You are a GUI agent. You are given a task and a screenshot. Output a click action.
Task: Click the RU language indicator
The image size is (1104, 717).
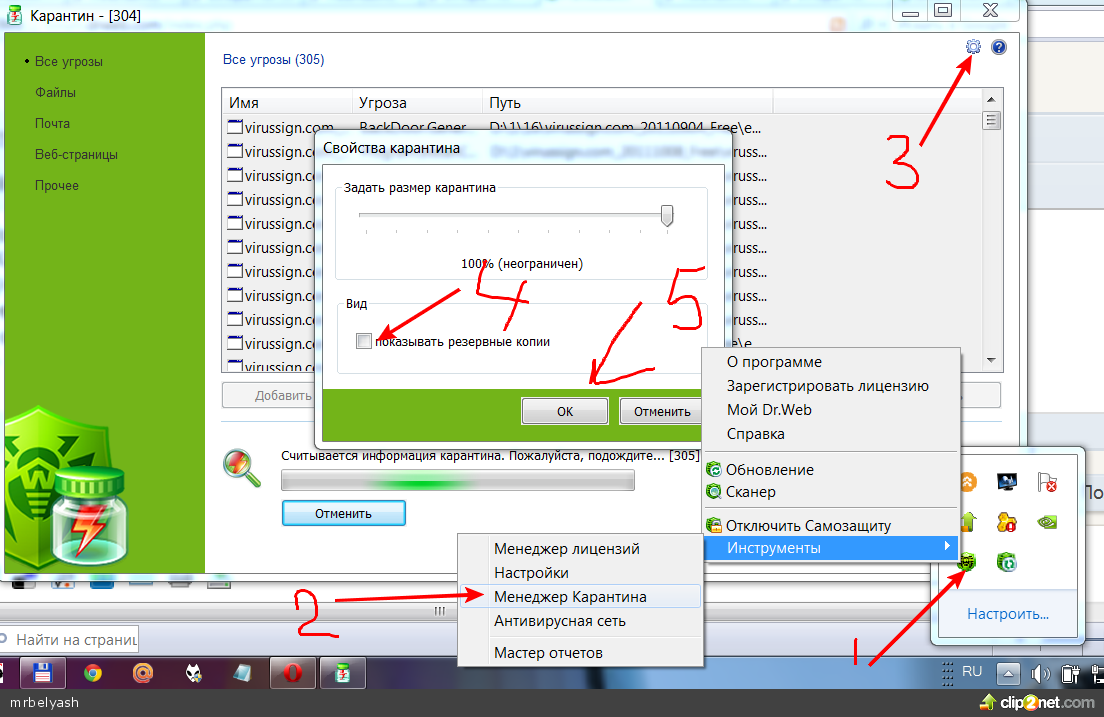pos(972,672)
